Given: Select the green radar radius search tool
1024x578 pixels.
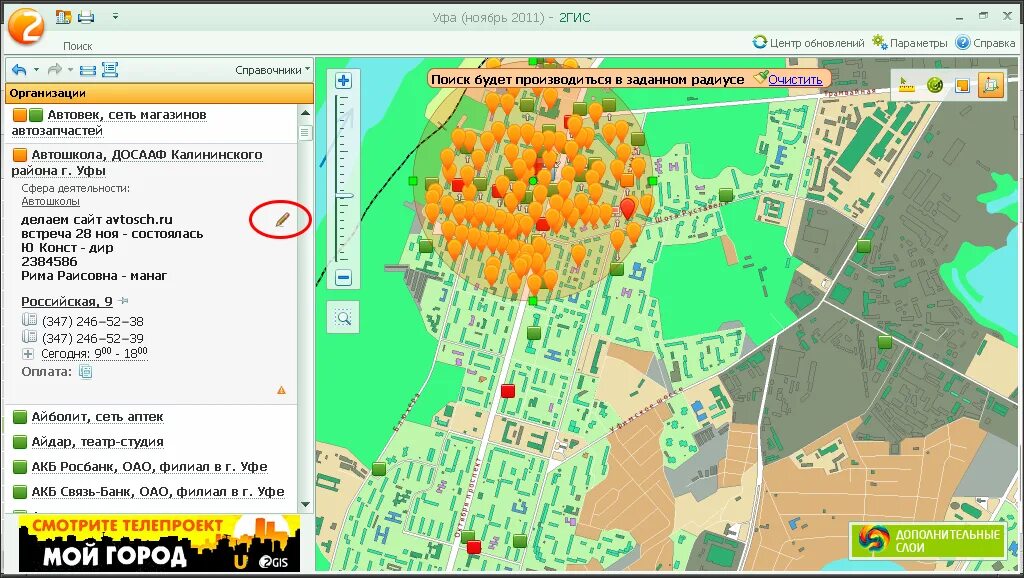Looking at the screenshot, I should (x=935, y=85).
